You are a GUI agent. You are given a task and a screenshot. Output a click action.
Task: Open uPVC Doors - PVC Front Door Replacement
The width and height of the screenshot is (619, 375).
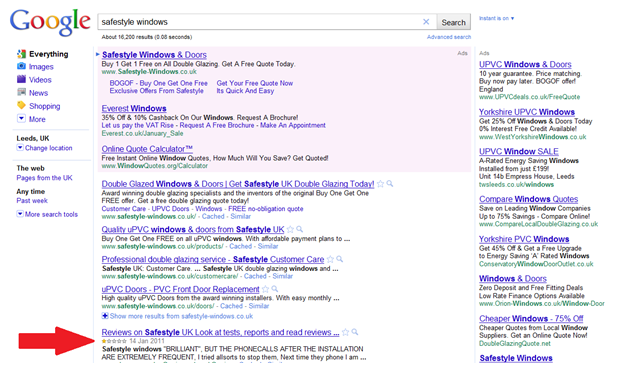[x=180, y=289]
